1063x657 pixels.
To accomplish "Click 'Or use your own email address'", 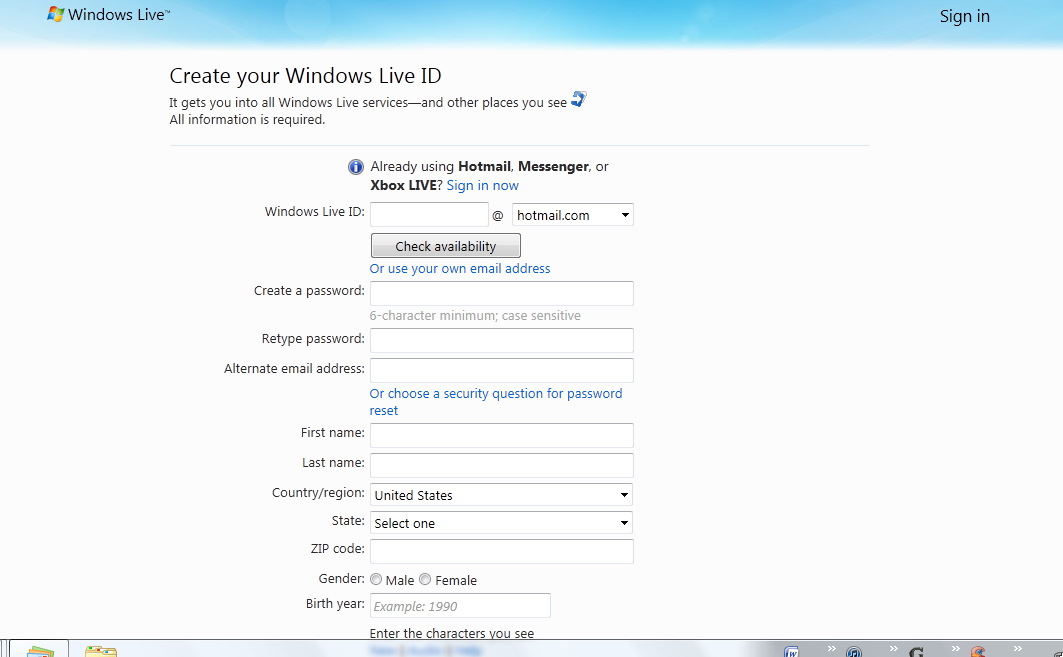I will coord(460,268).
